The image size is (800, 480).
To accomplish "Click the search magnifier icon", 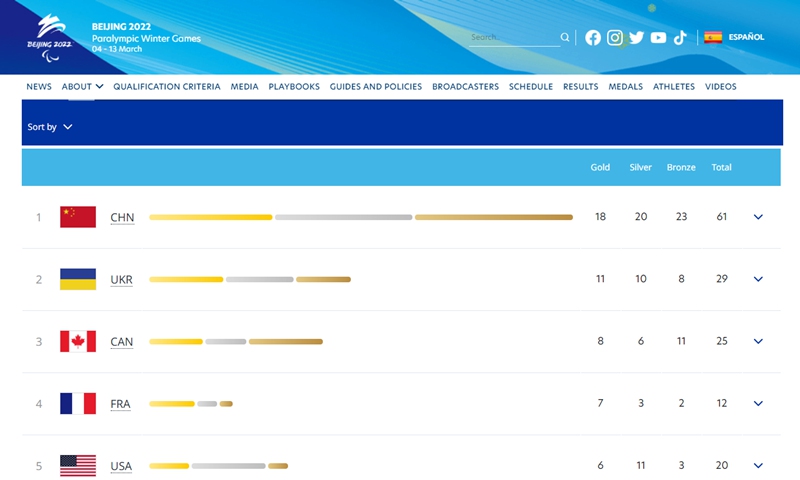I will coord(565,37).
